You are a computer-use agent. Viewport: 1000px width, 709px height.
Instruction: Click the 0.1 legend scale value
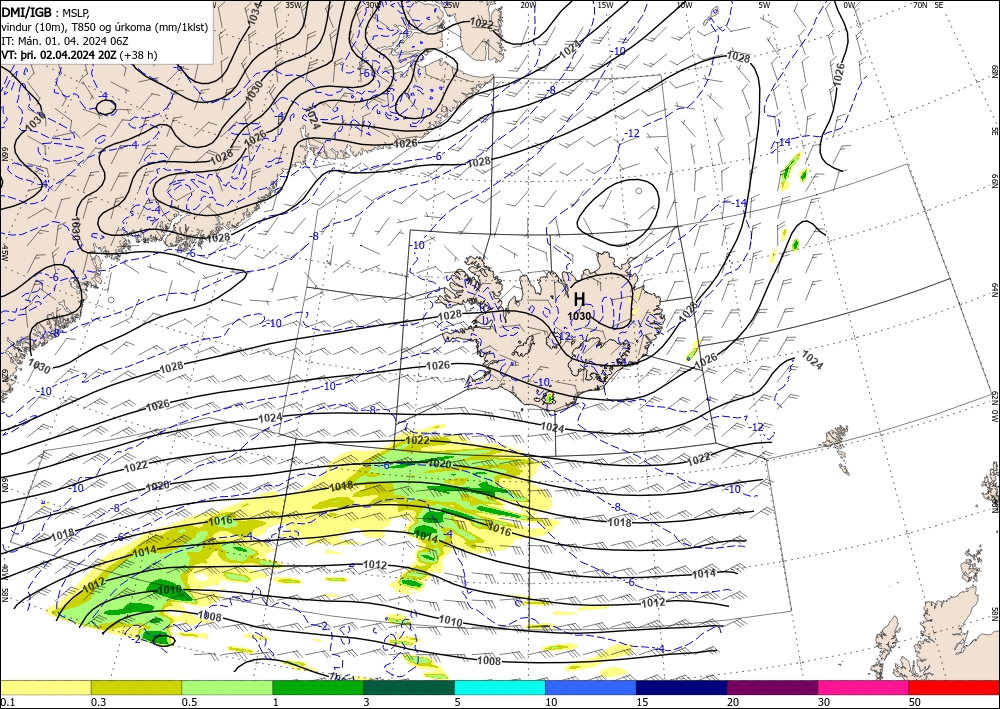(x=6, y=702)
